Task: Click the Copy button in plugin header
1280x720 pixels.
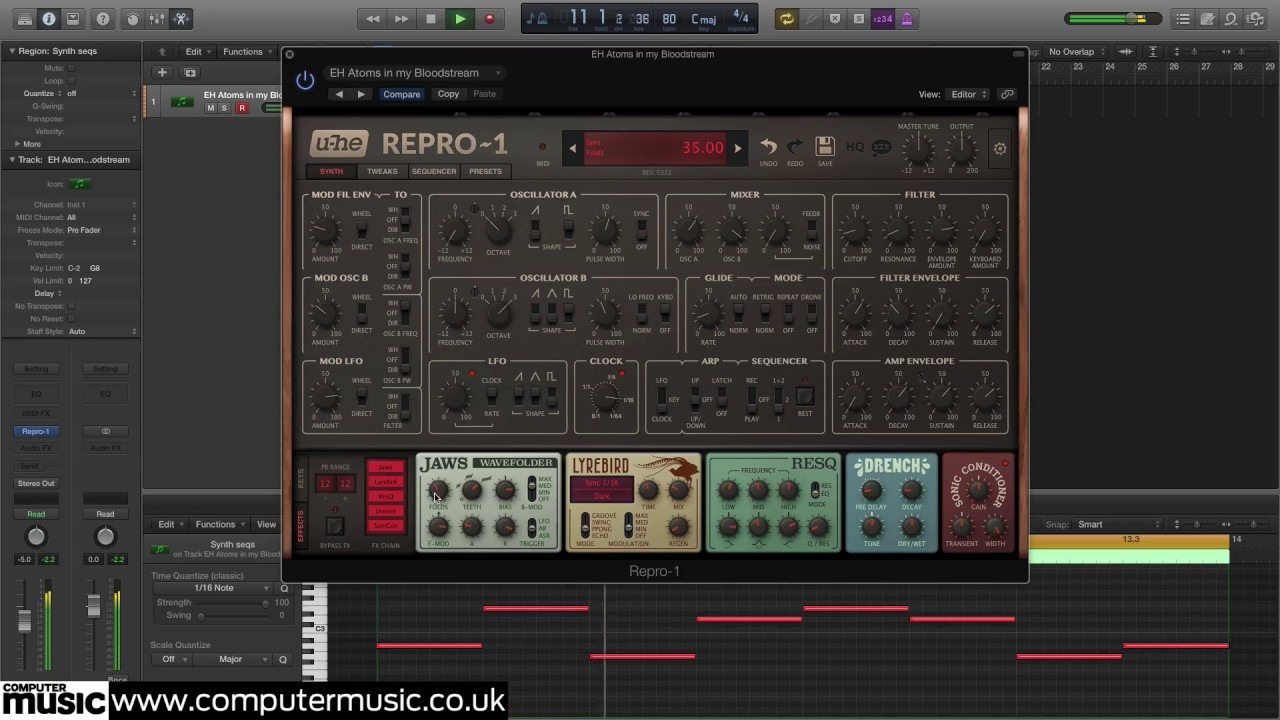Action: coord(448,94)
